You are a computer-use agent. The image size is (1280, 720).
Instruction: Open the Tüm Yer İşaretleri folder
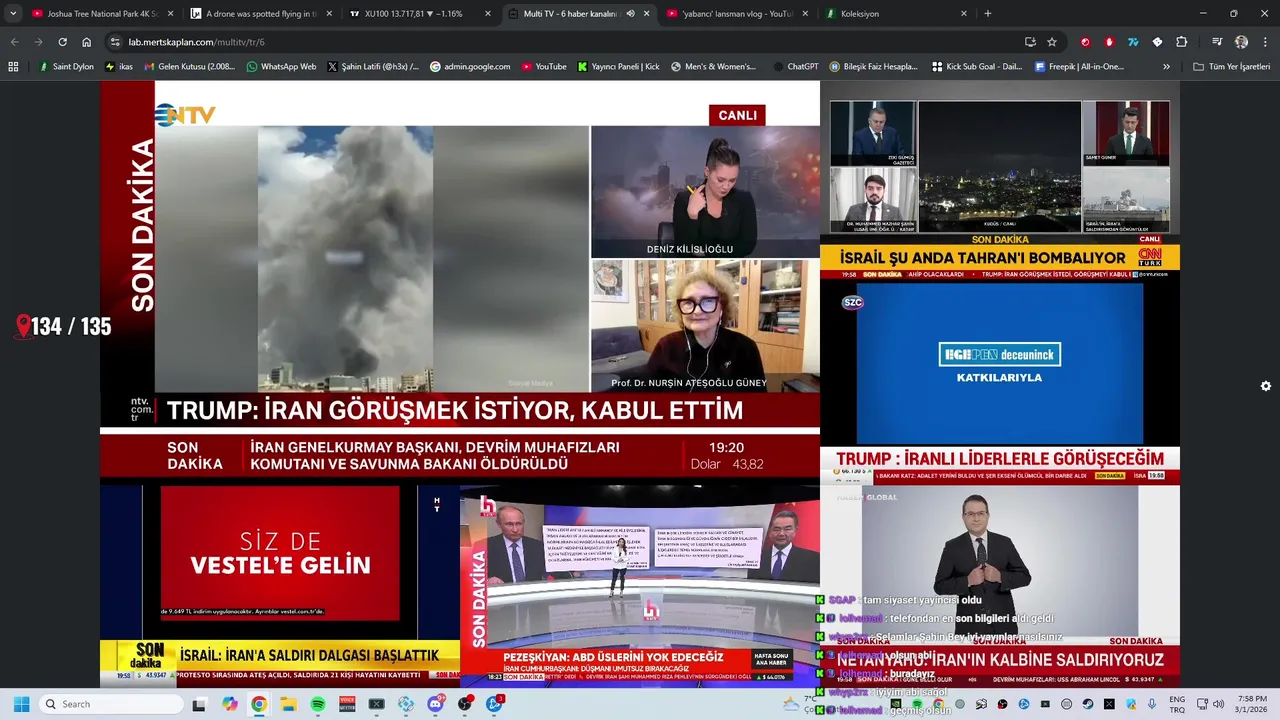[x=1231, y=67]
